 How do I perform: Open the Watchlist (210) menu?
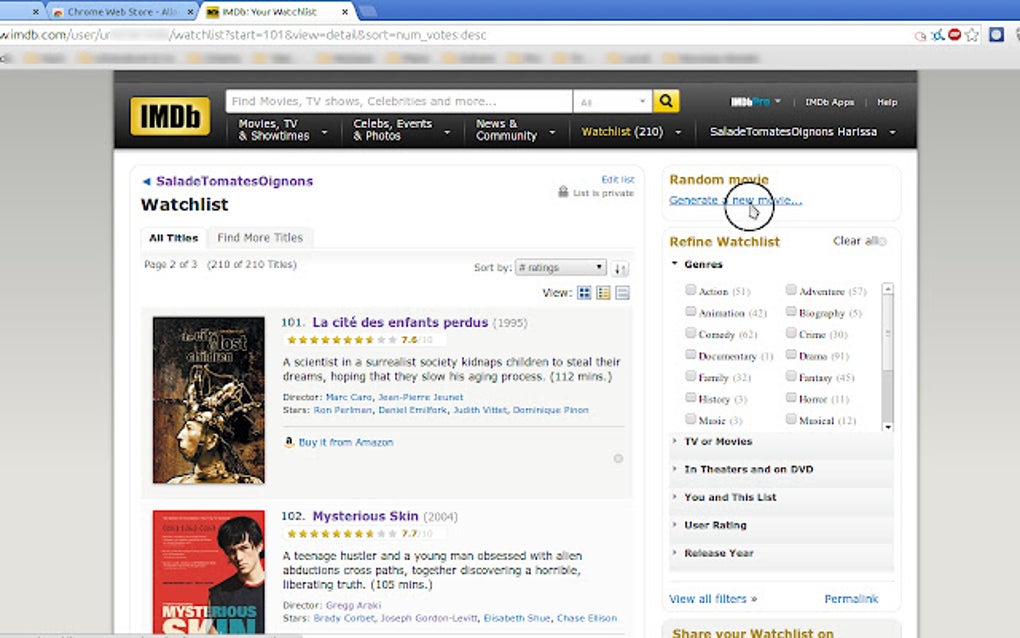coord(631,131)
